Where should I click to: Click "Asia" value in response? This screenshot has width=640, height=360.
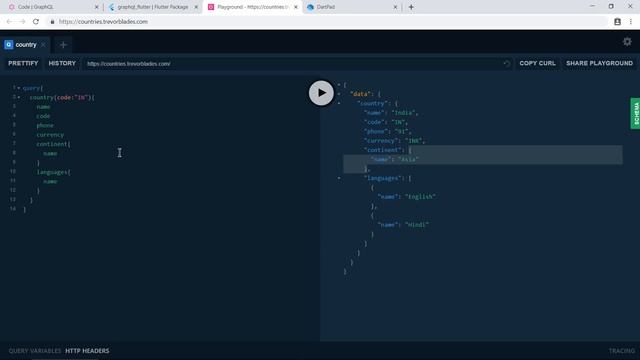(409, 160)
